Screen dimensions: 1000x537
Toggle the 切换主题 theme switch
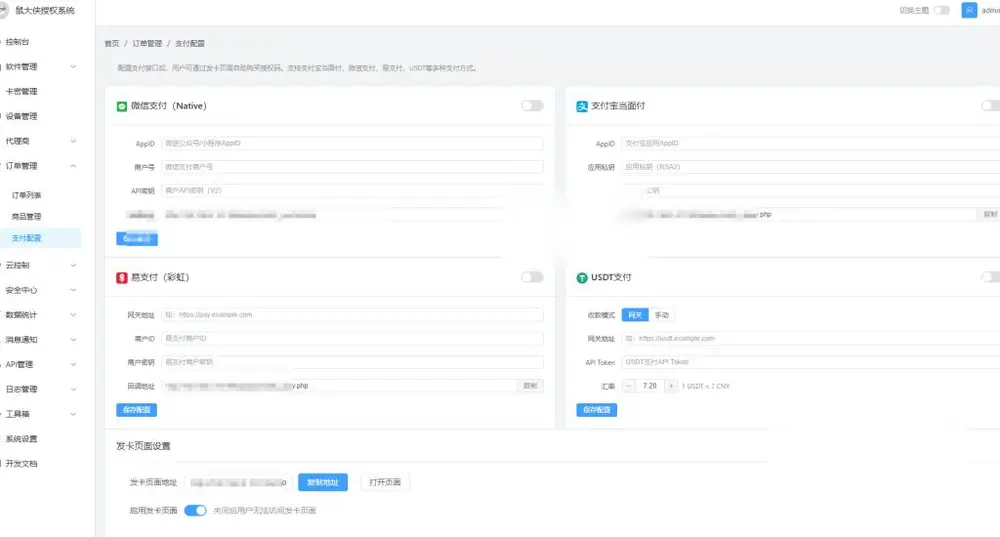click(x=941, y=10)
